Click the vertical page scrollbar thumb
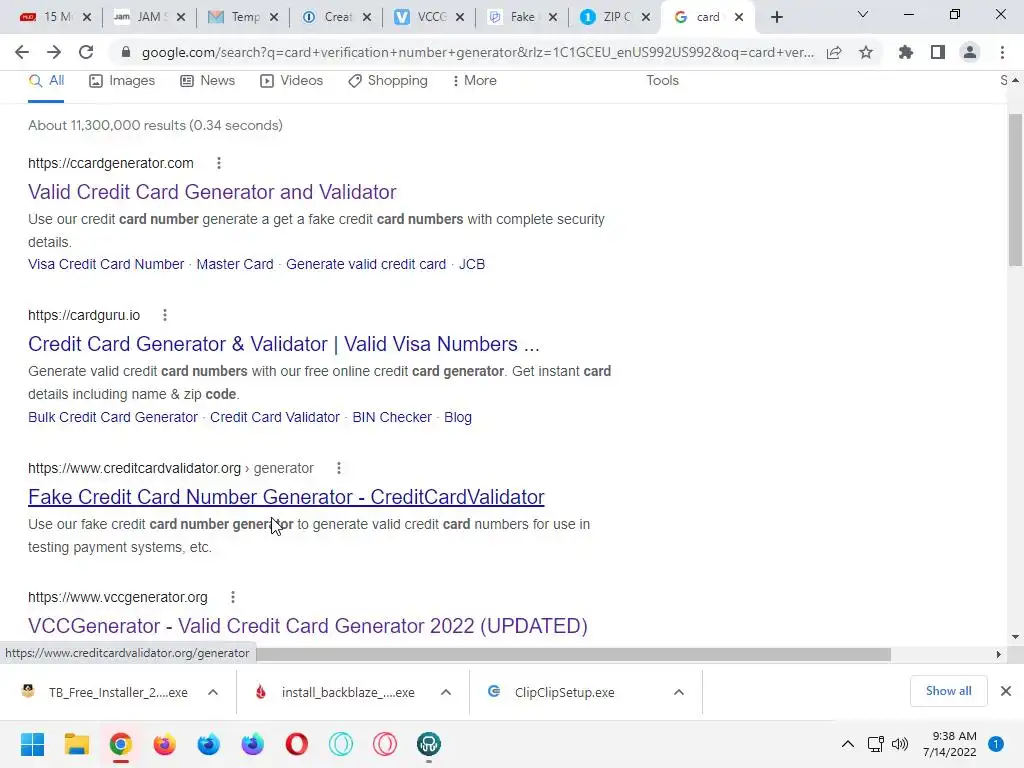This screenshot has height=768, width=1024. tap(1015, 189)
